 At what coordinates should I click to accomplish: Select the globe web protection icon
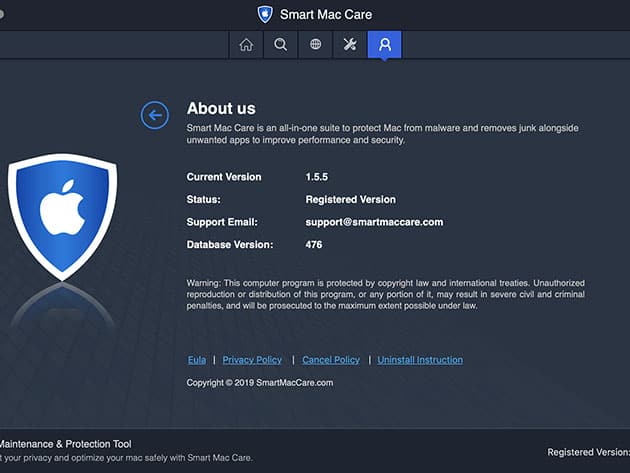tap(315, 44)
